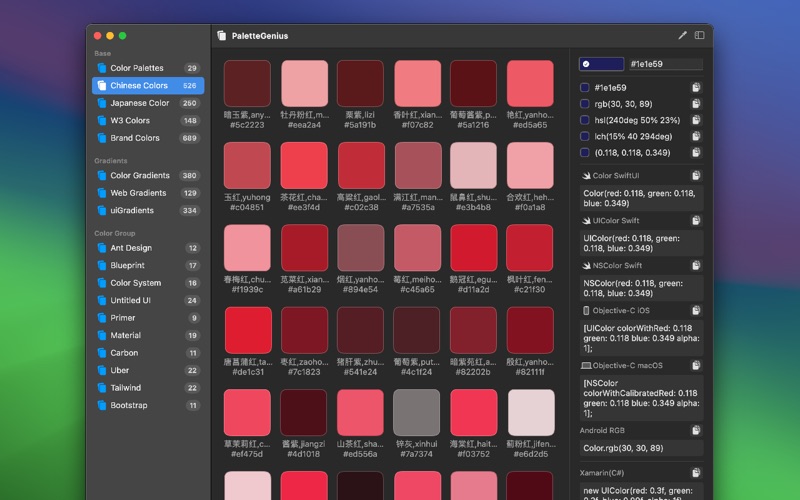Image resolution: width=800 pixels, height=500 pixels.
Task: Copy the UIColor Swift code
Action: click(696, 221)
